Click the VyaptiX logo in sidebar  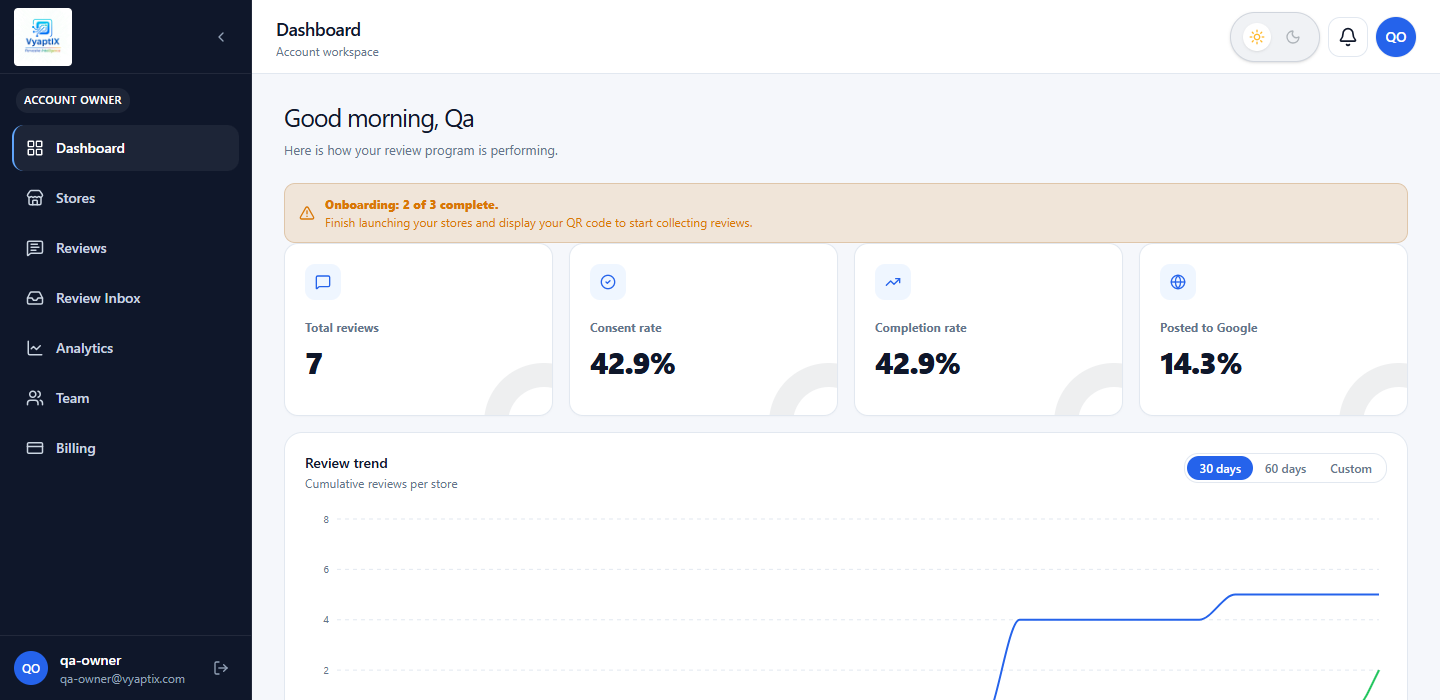tap(43, 37)
